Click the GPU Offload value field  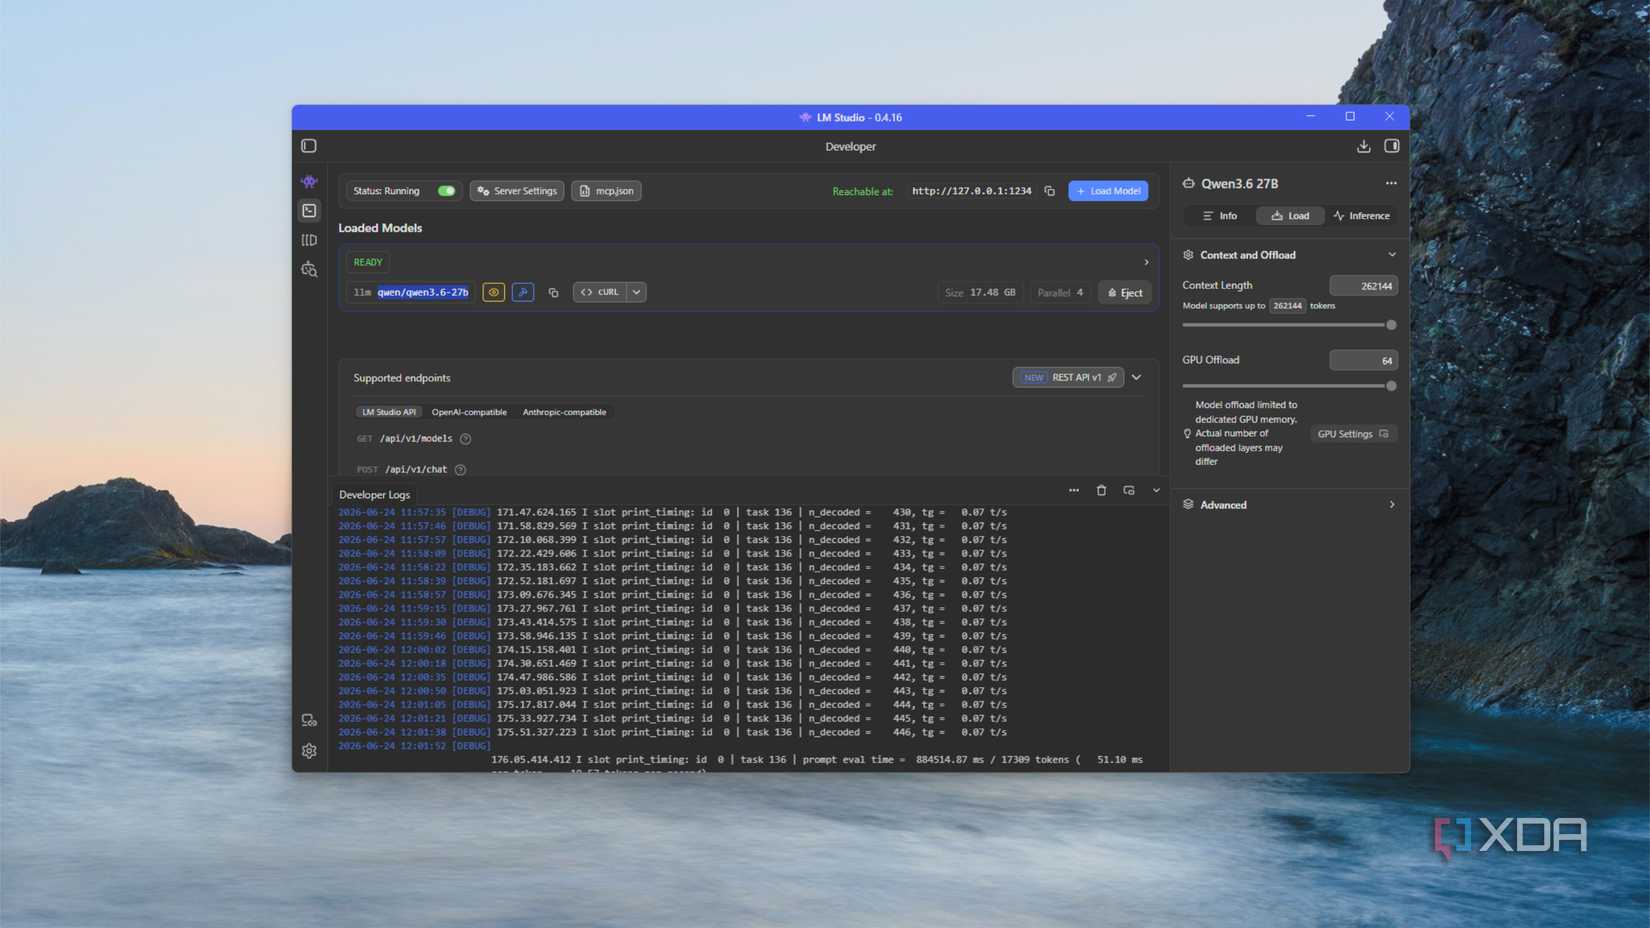click(x=1363, y=360)
